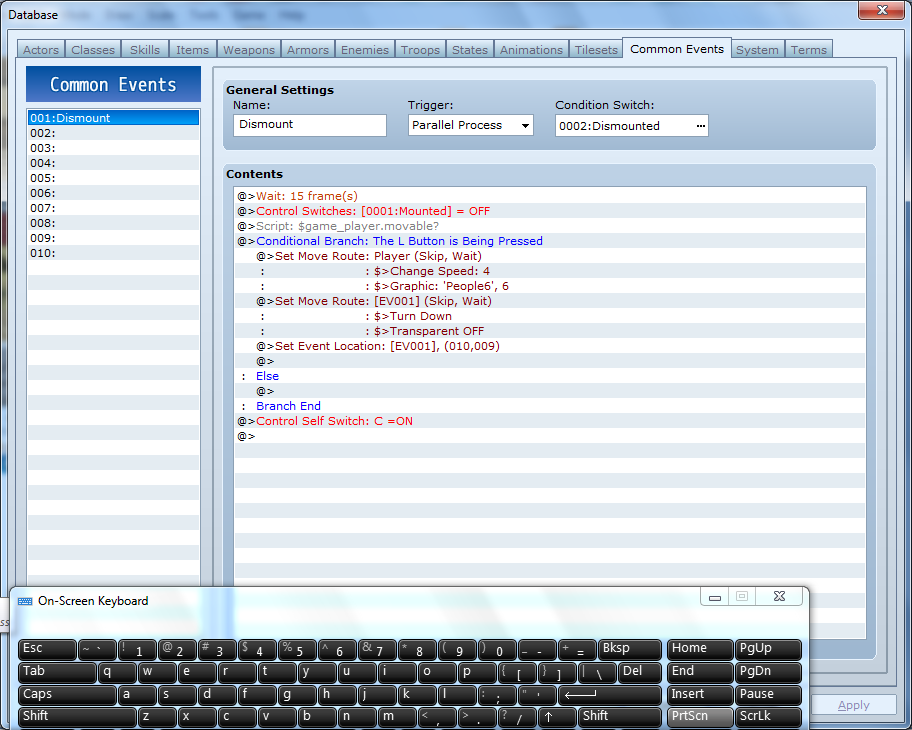Select Set Move Route: [EV001] command

pos(550,301)
